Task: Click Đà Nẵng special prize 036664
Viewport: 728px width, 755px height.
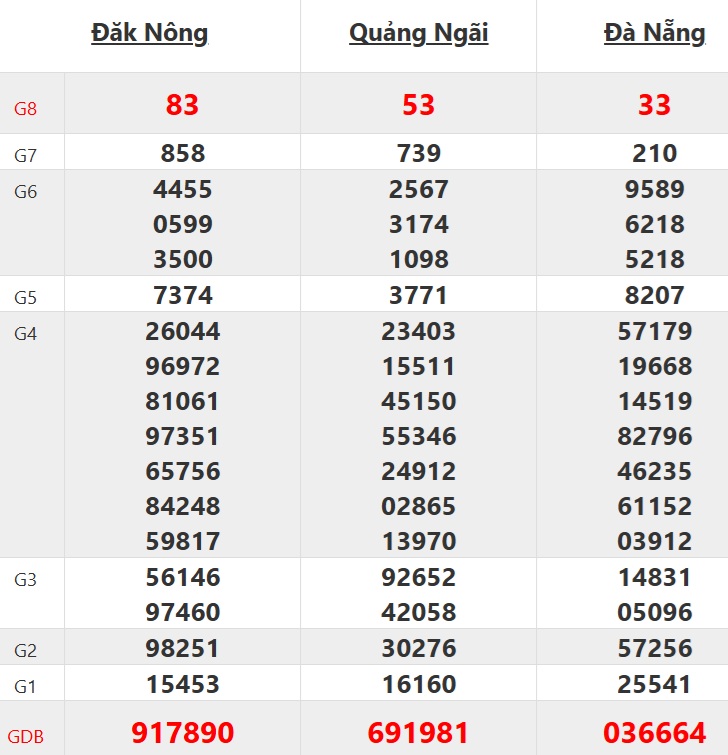Action: point(654,733)
